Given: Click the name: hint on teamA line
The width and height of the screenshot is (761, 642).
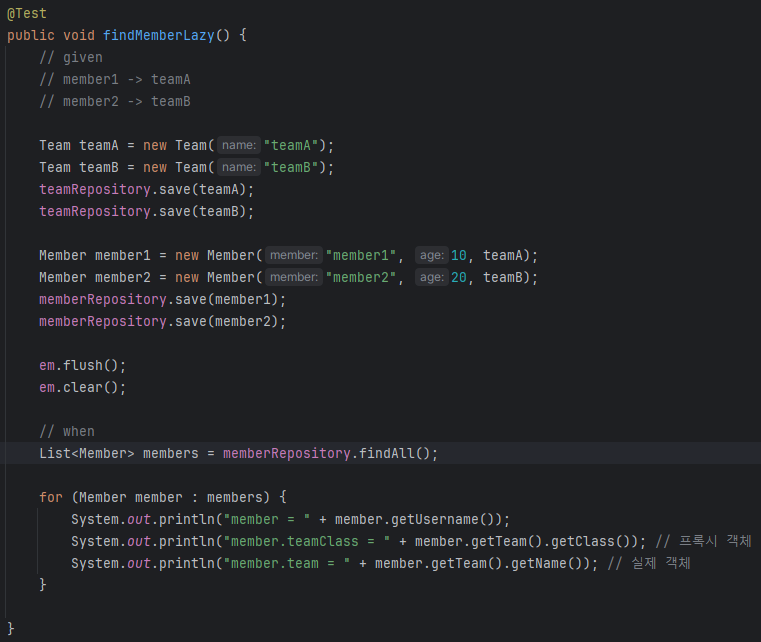Looking at the screenshot, I should [x=239, y=145].
